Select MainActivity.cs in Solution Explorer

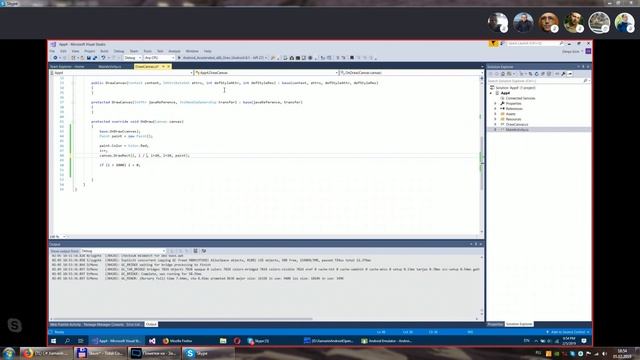point(517,130)
